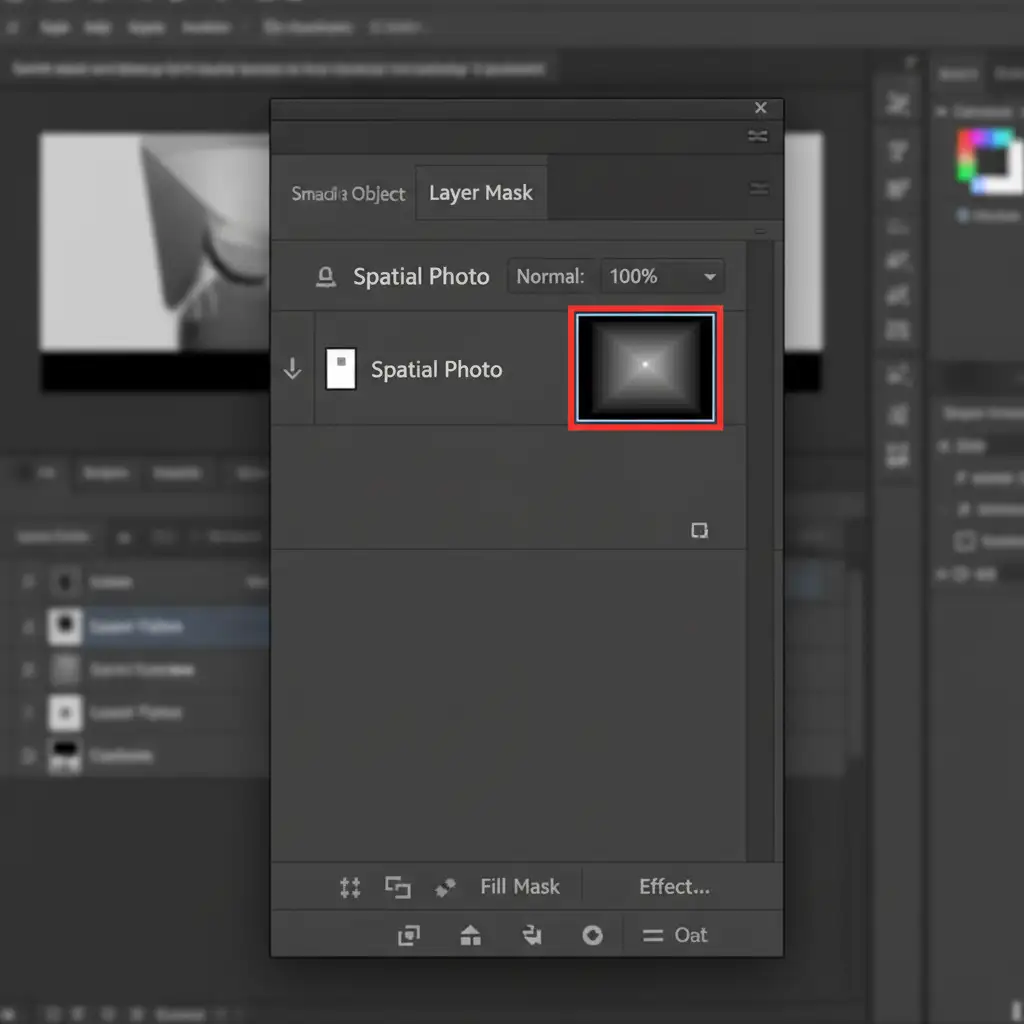Click the small square icon below mask thumbnail
Image resolution: width=1024 pixels, height=1024 pixels.
pyautogui.click(x=700, y=530)
